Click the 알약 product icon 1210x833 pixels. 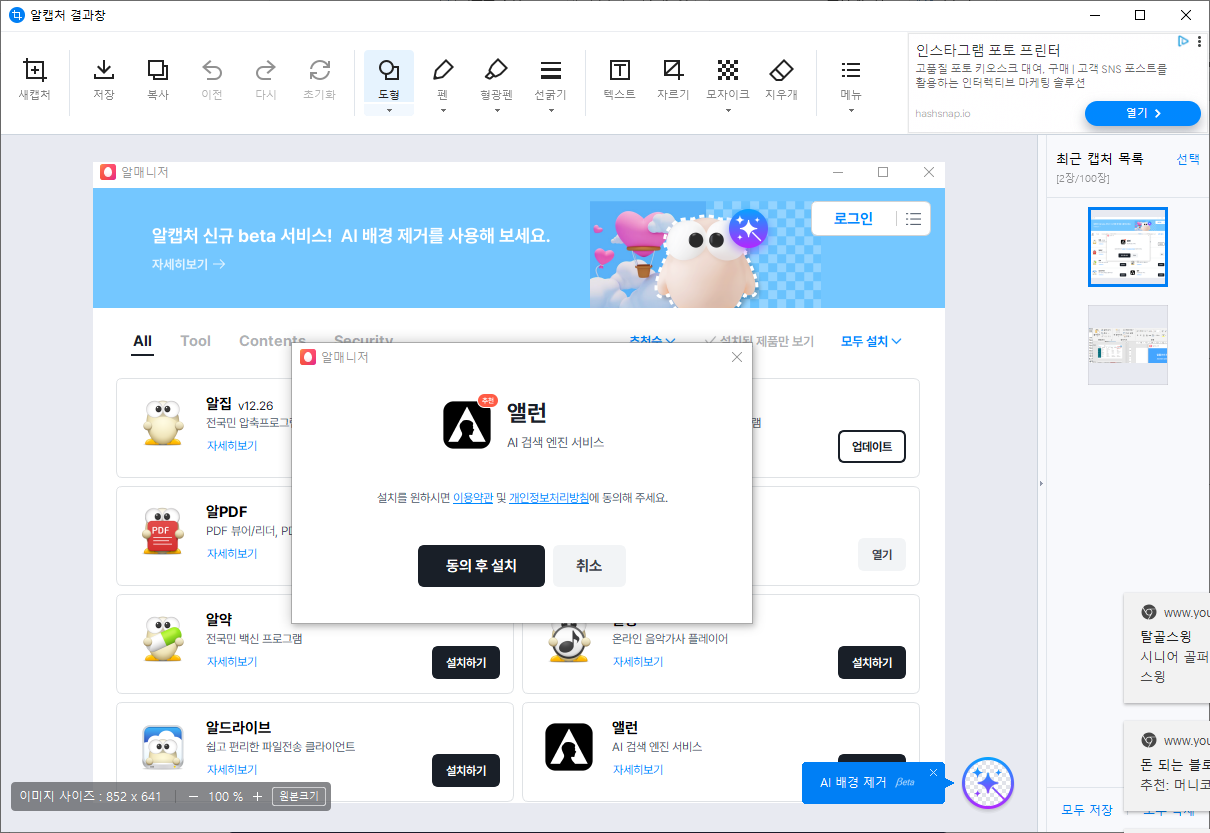pyautogui.click(x=162, y=640)
